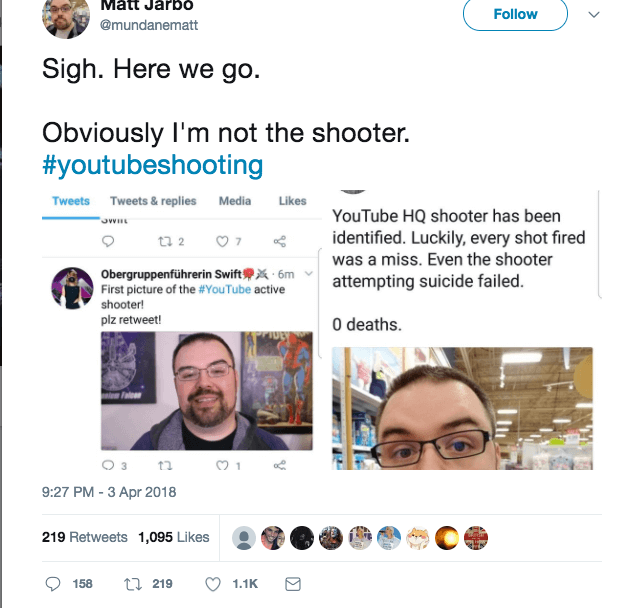Open the chevron menu beside the 6m timestamp

tap(309, 273)
